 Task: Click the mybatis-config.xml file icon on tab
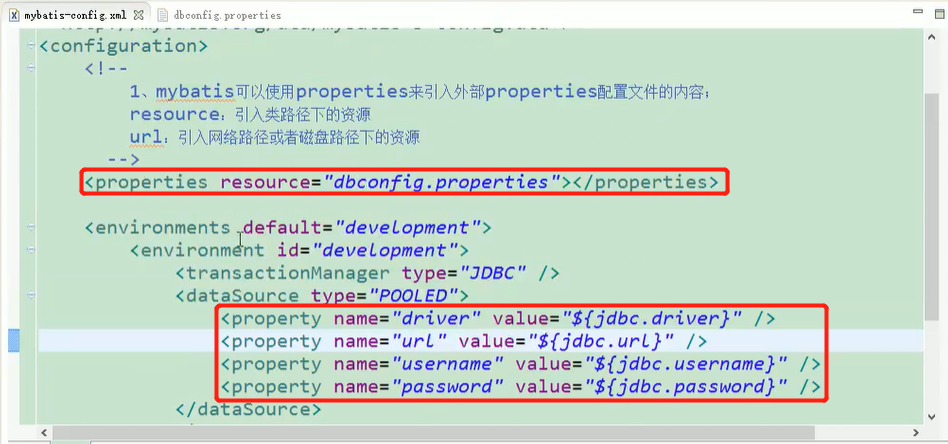tap(15, 15)
